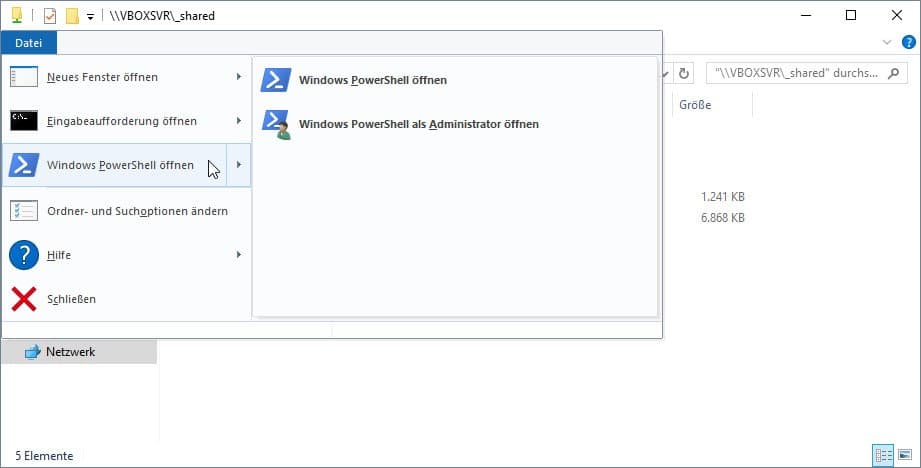Click the New Folder icon in the title bar

tap(72, 16)
